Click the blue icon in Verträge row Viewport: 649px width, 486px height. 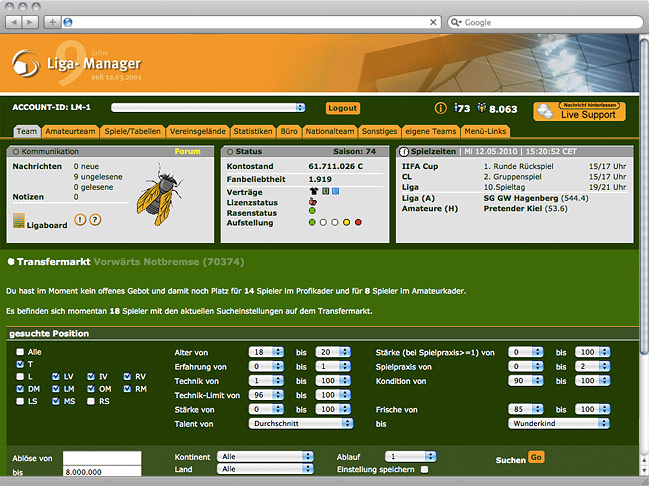(336, 191)
